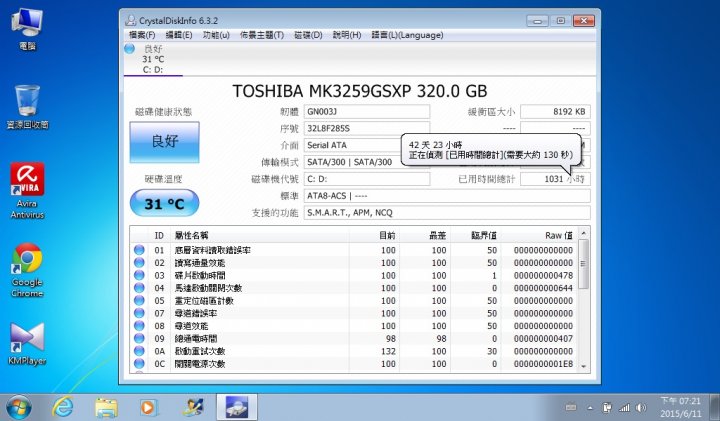Open the 語言(L)(Language) menu
This screenshot has width=720, height=421.
tap(407, 35)
